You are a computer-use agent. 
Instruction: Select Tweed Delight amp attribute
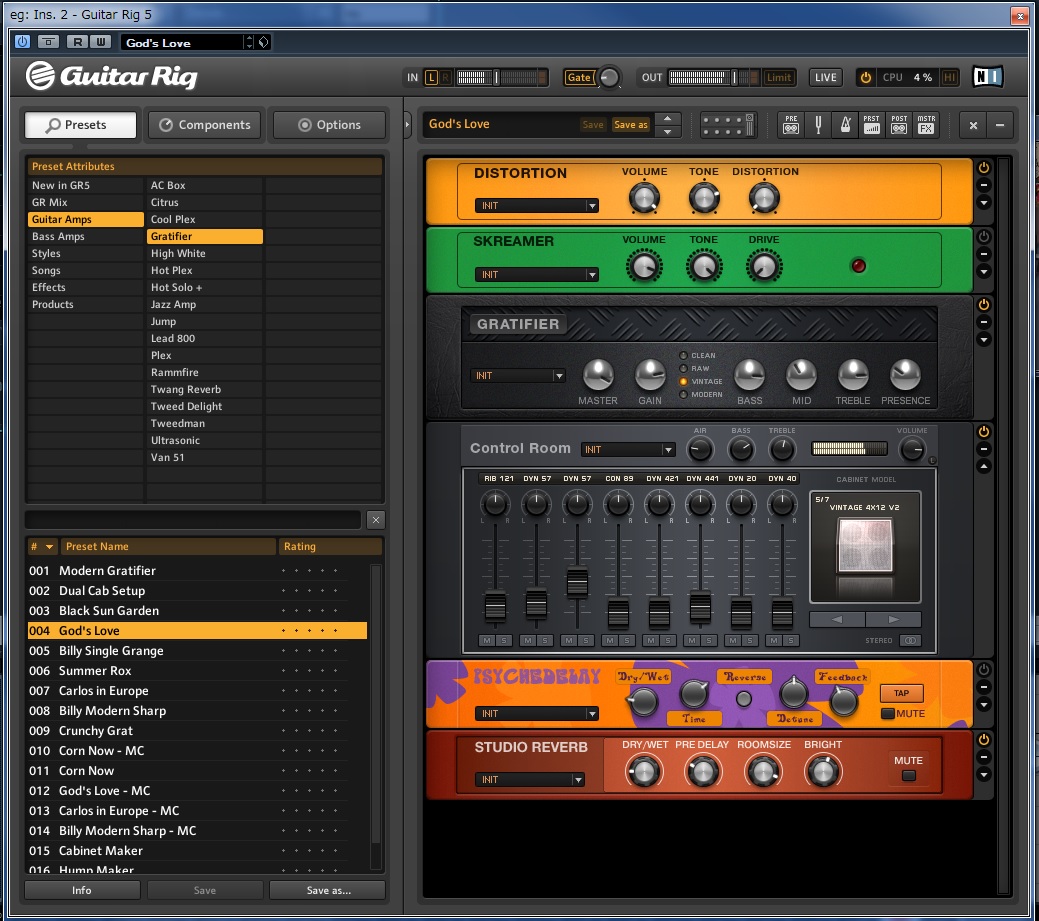pyautogui.click(x=205, y=406)
